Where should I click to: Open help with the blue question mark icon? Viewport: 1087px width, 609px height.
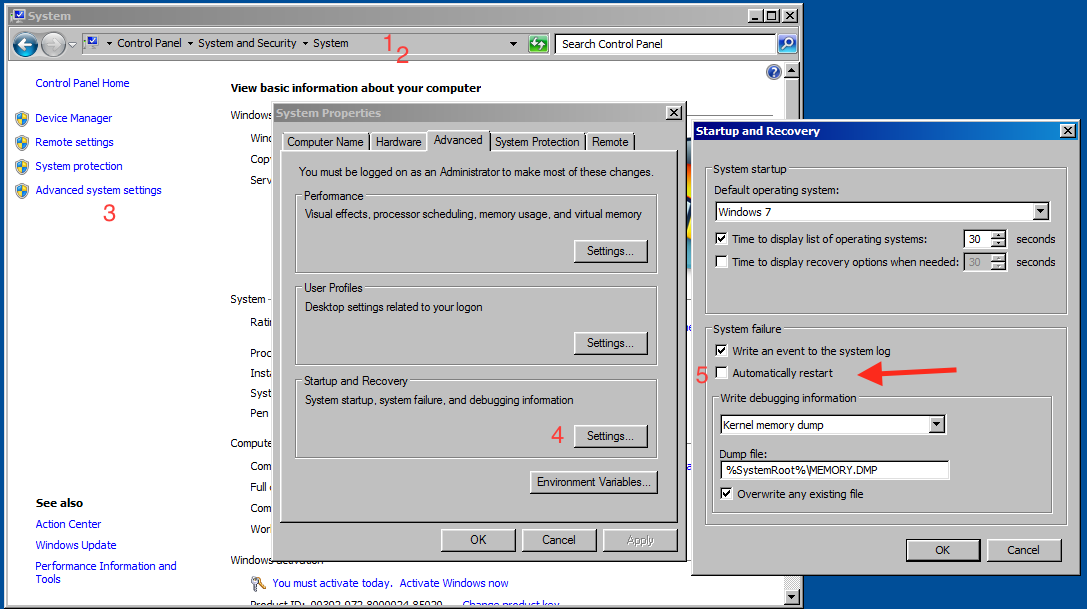click(773, 72)
